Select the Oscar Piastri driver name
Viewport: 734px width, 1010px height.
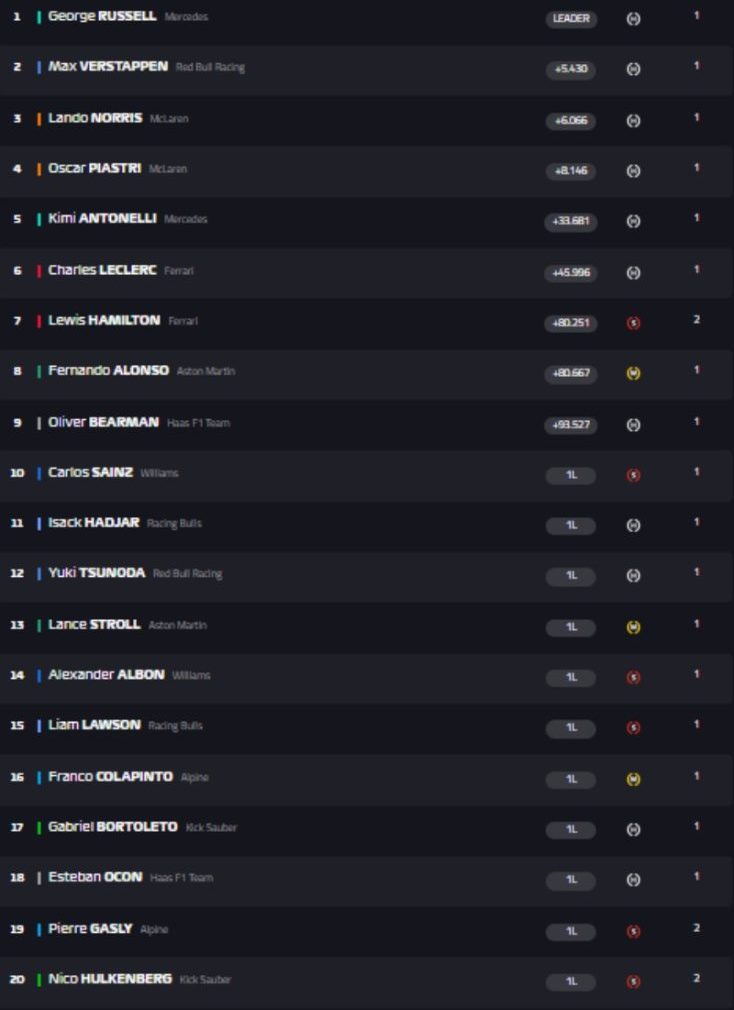[94, 168]
